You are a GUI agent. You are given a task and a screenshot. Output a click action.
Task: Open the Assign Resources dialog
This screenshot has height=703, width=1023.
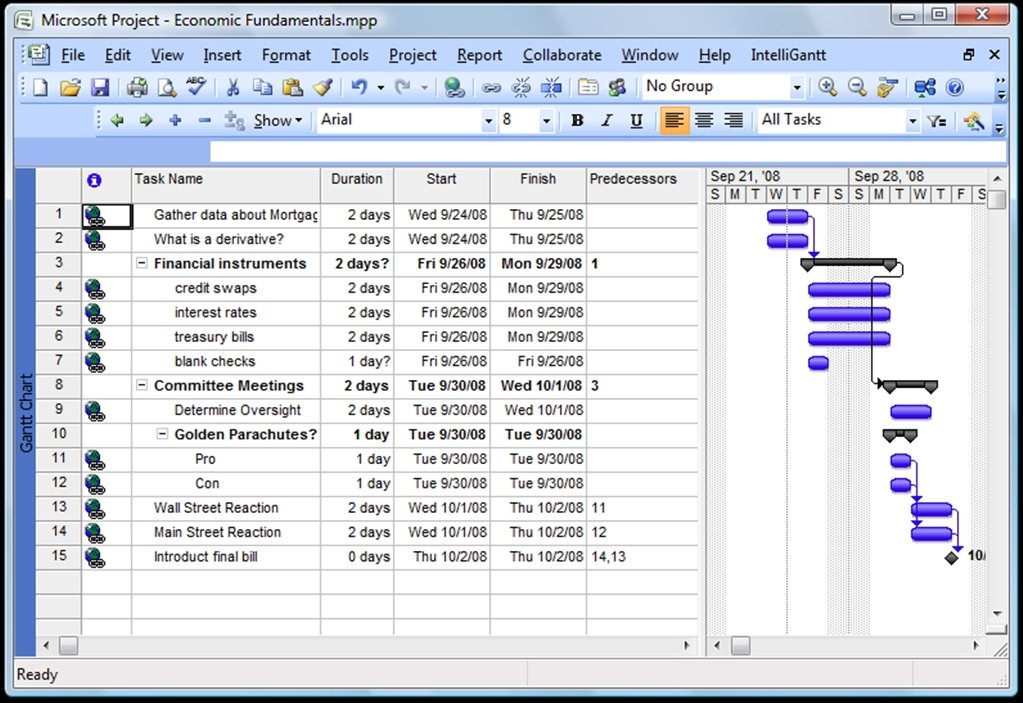point(617,87)
